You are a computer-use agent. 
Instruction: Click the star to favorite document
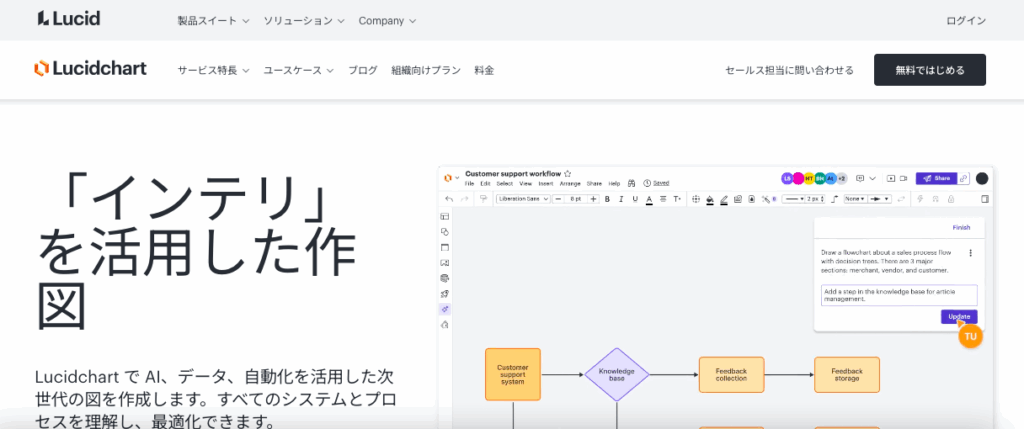[x=568, y=174]
